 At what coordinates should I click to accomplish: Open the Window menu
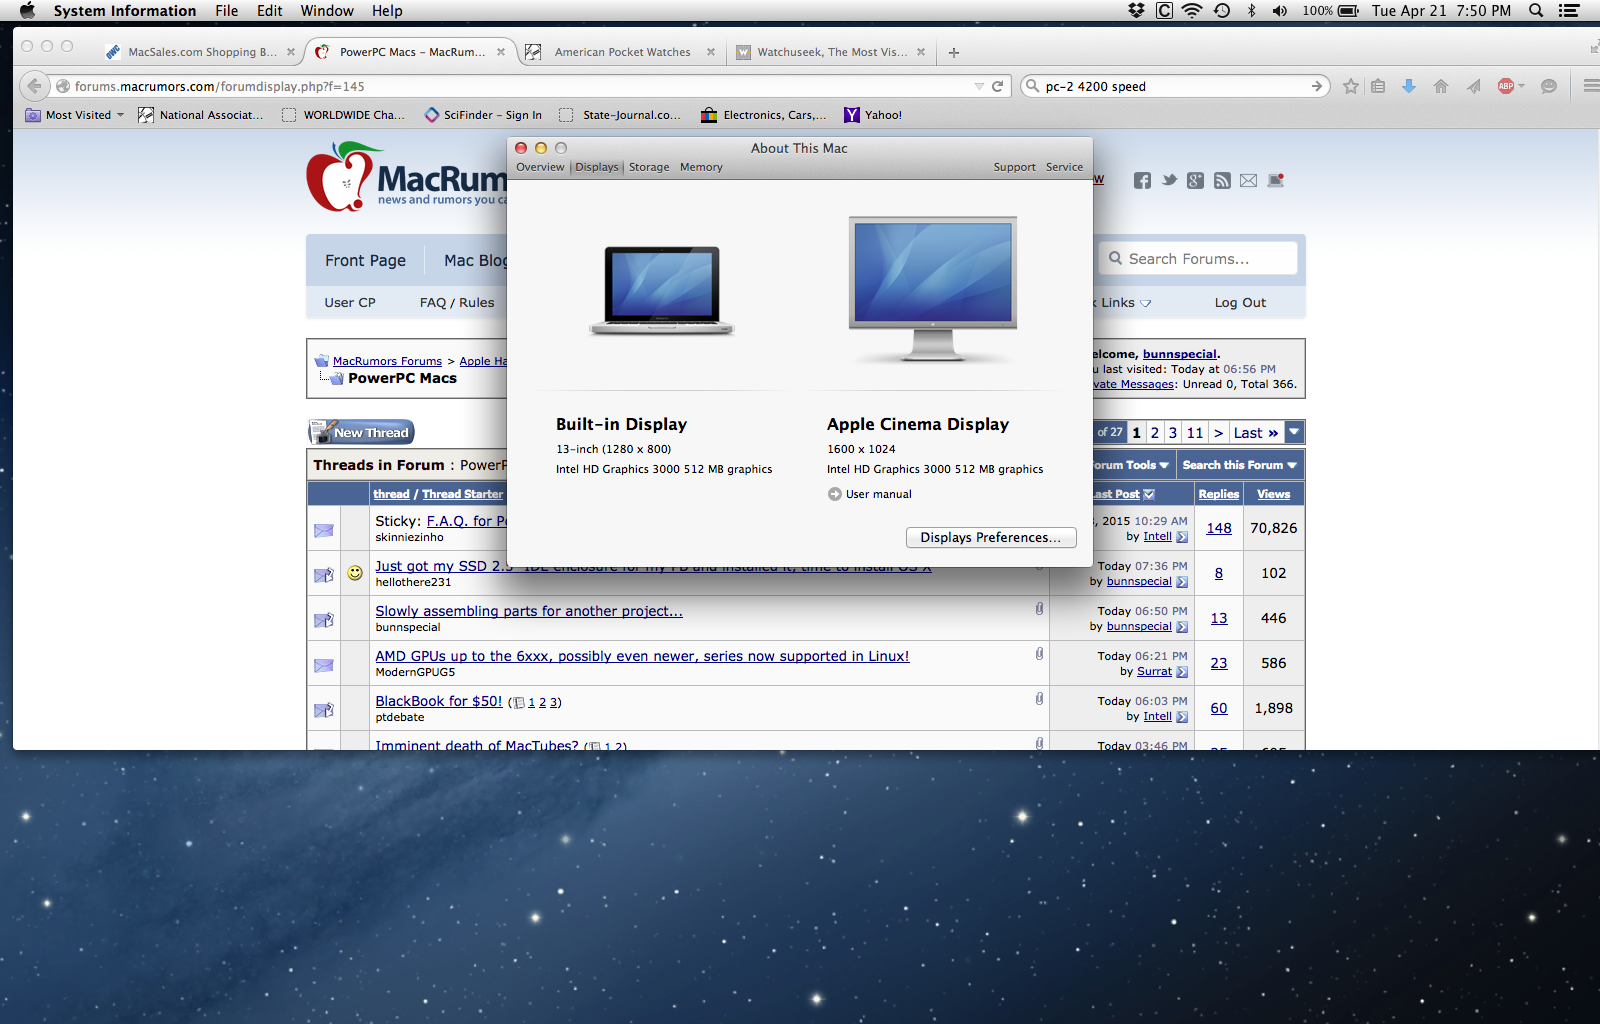click(327, 11)
